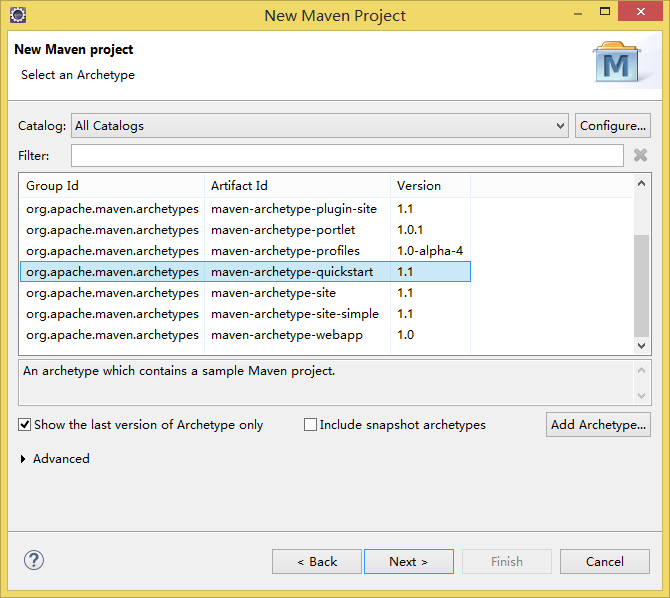Viewport: 670px width, 598px height.
Task: Open the Catalog dropdown
Action: pos(320,126)
